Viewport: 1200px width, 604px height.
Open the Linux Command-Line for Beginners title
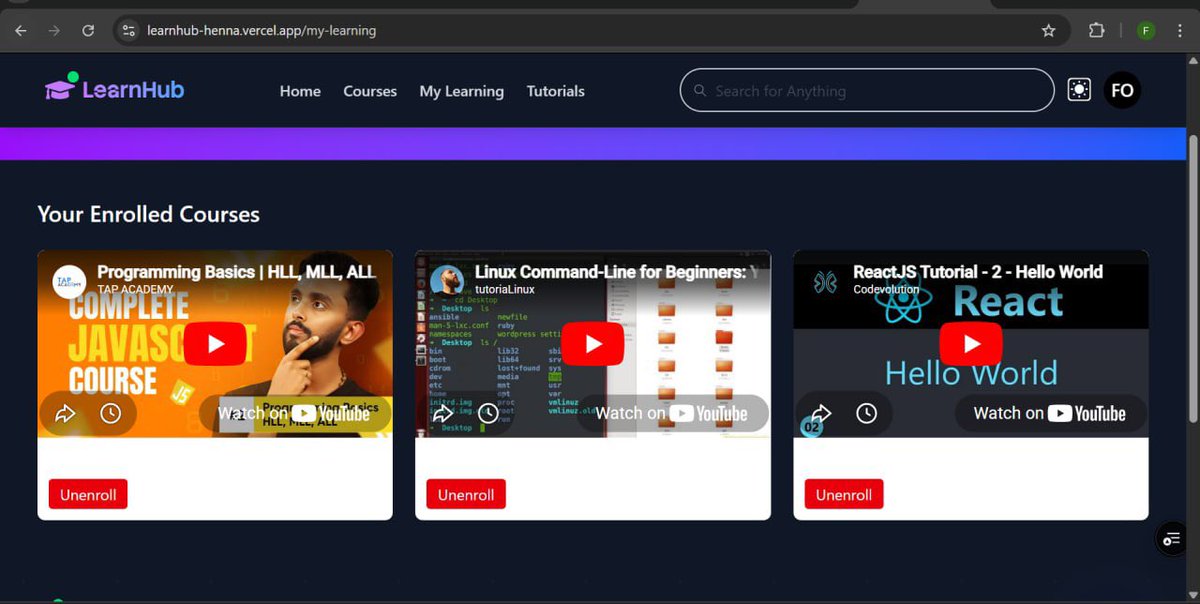coord(616,272)
